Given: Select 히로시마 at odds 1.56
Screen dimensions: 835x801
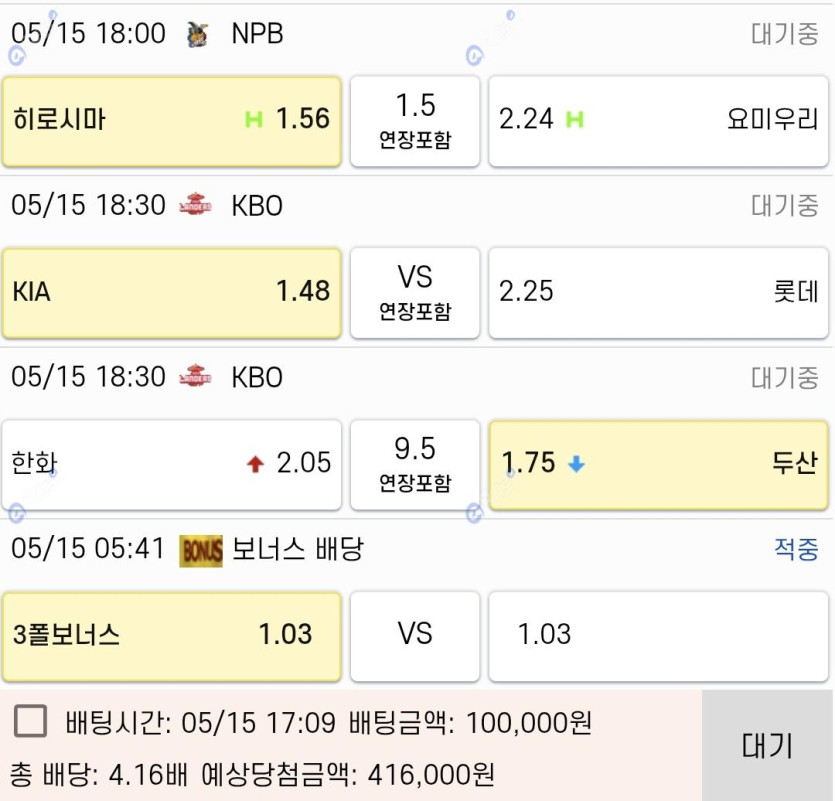Looking at the screenshot, I should pos(171,121).
